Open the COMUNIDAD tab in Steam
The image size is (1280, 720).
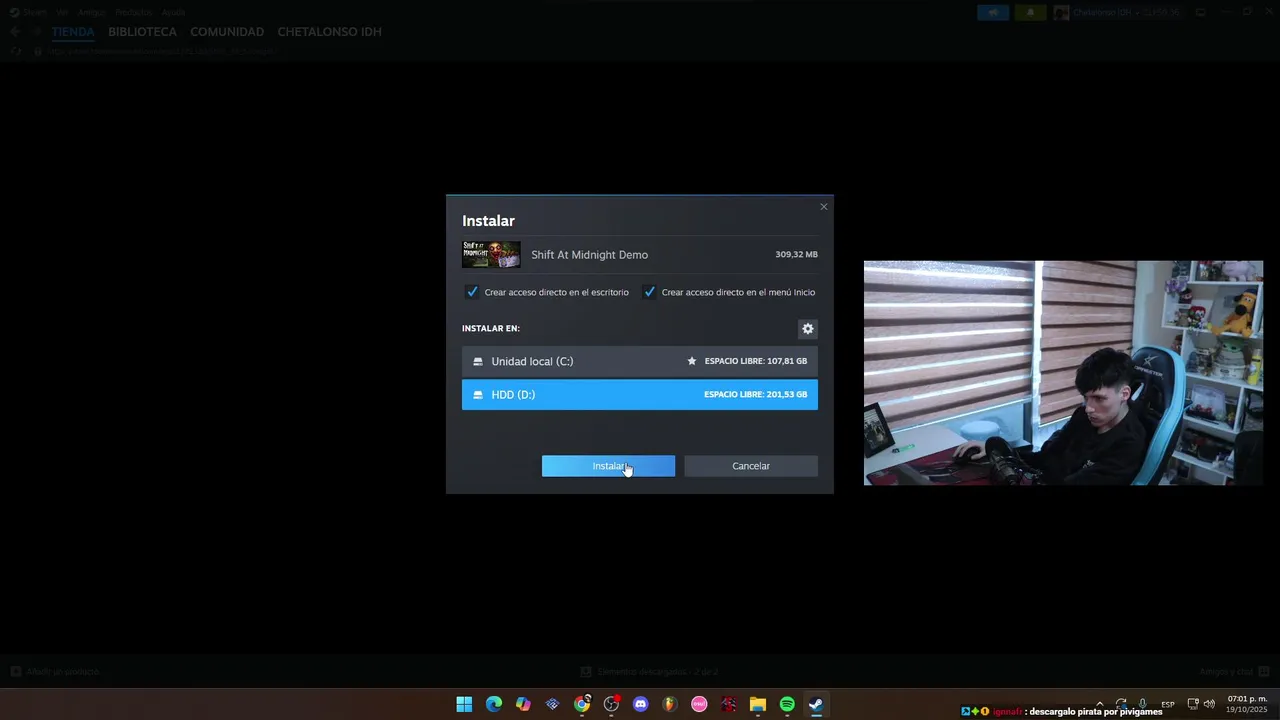(x=227, y=32)
